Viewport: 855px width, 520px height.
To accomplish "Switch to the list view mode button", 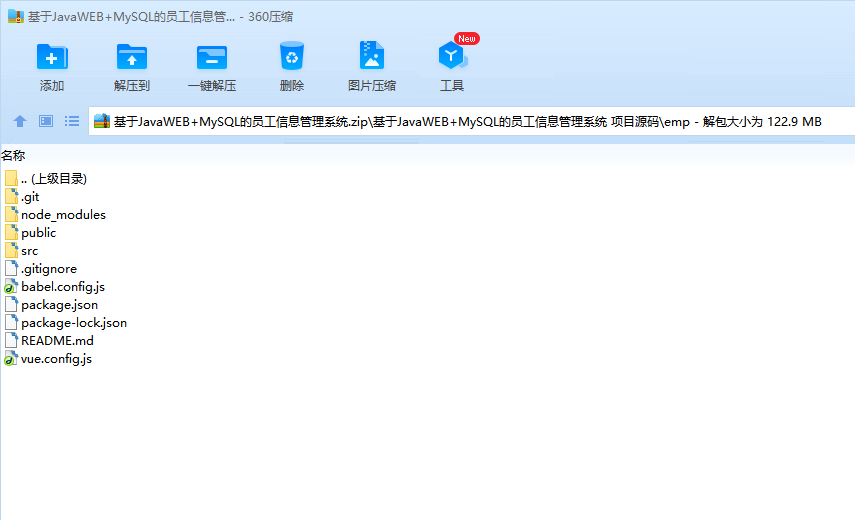I will 72,121.
